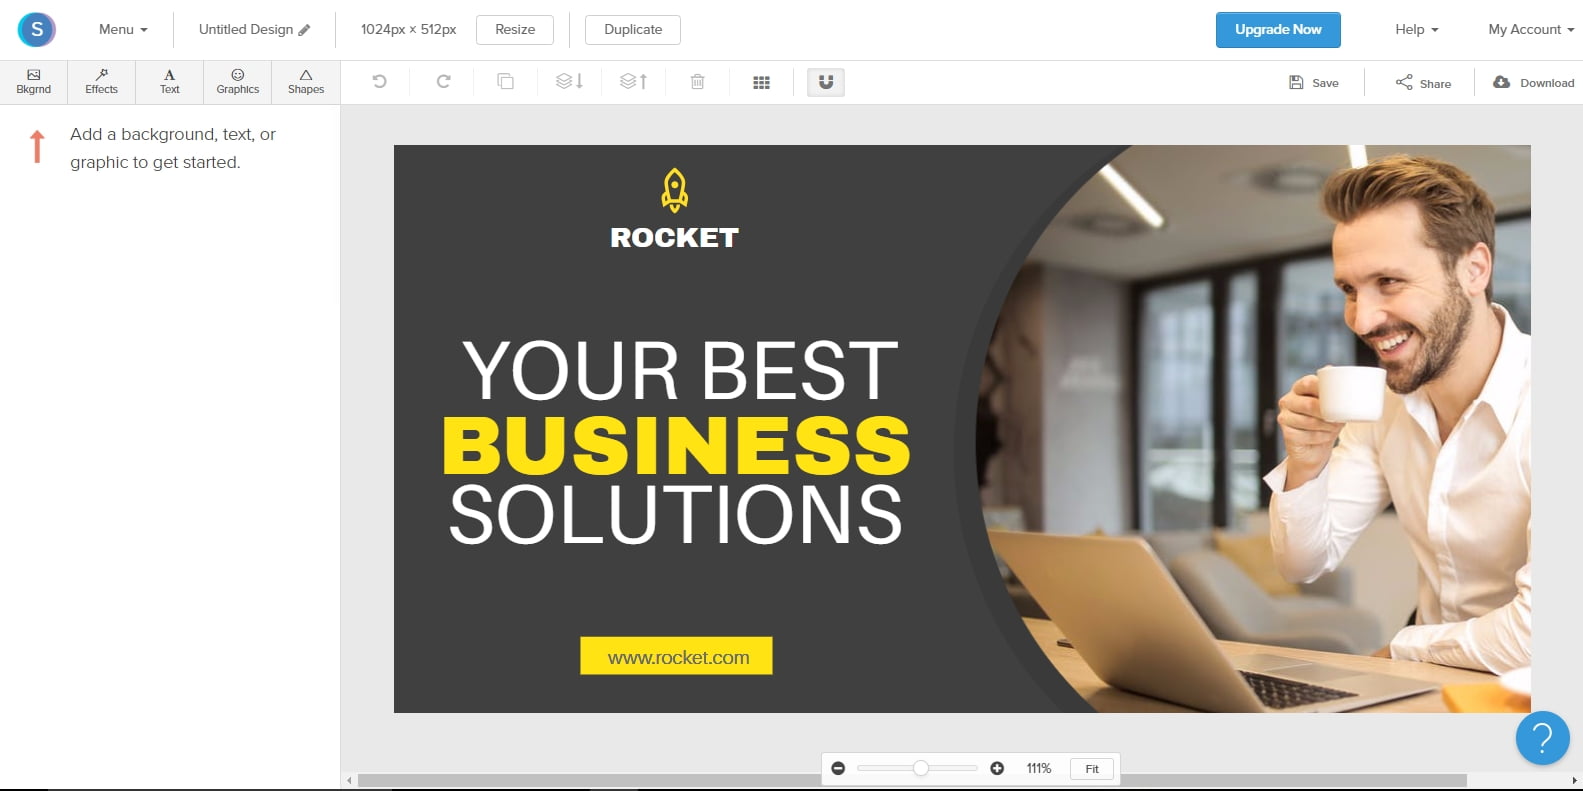Open the Bkgrnd panel
The width and height of the screenshot is (1583, 791).
tap(34, 82)
